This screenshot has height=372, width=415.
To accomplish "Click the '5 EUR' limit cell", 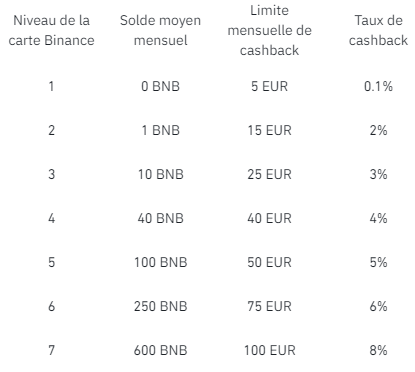I will coord(269,86).
